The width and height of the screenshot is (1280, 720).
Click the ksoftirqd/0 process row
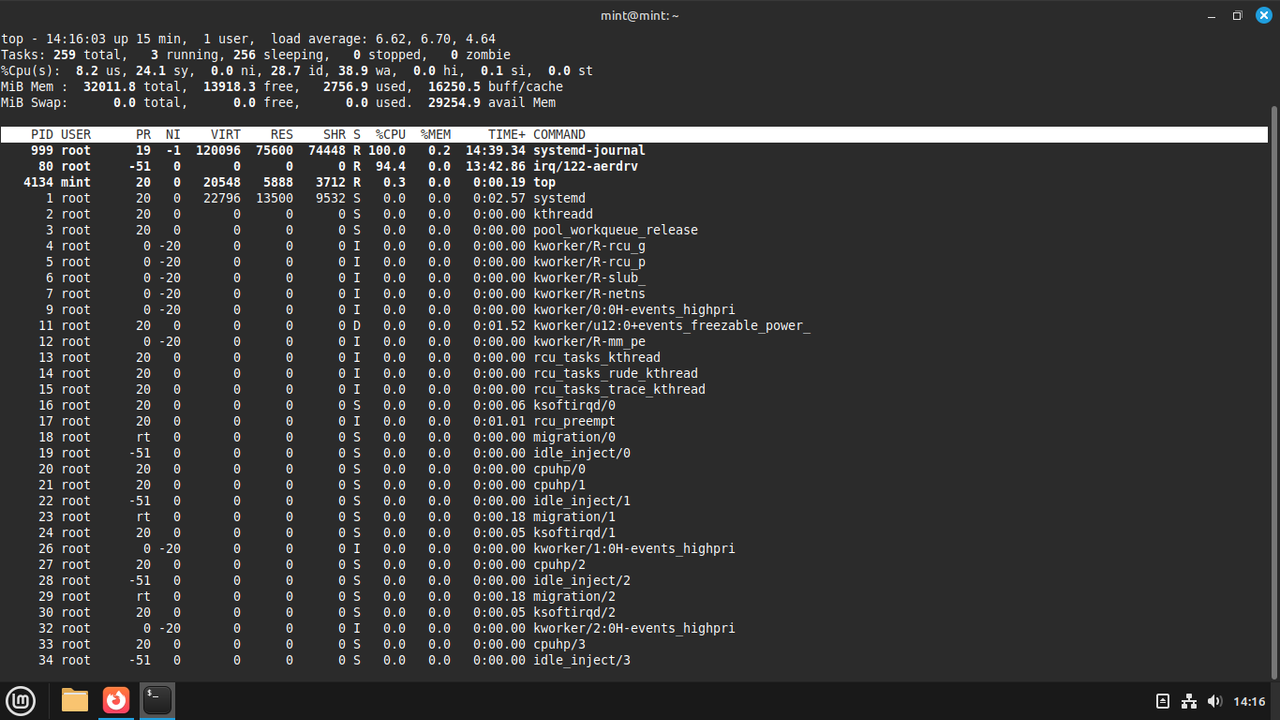coord(634,405)
